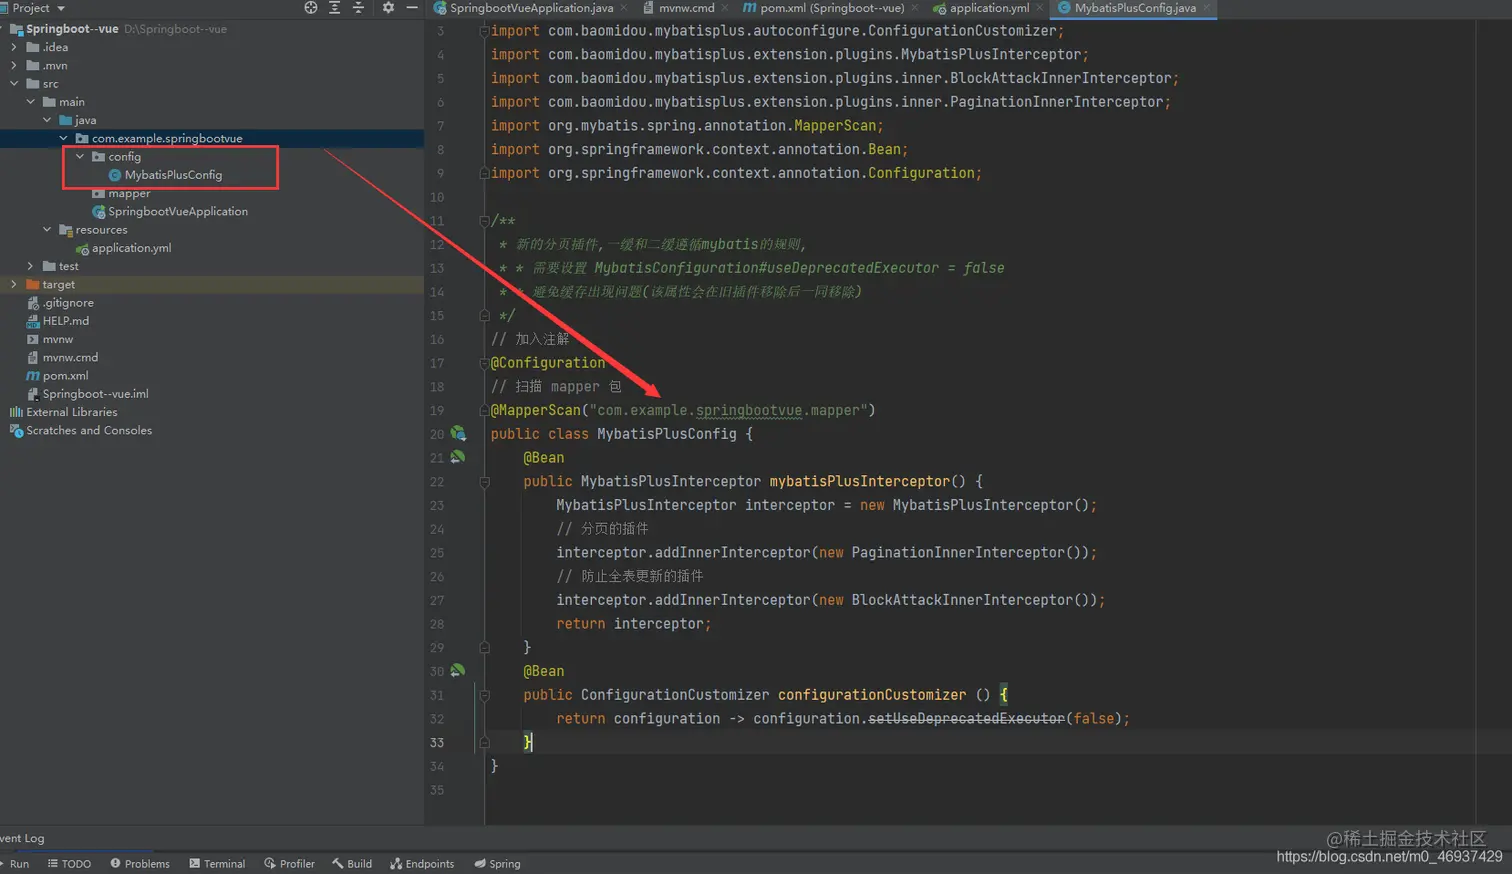Expand the test folder

point(30,266)
